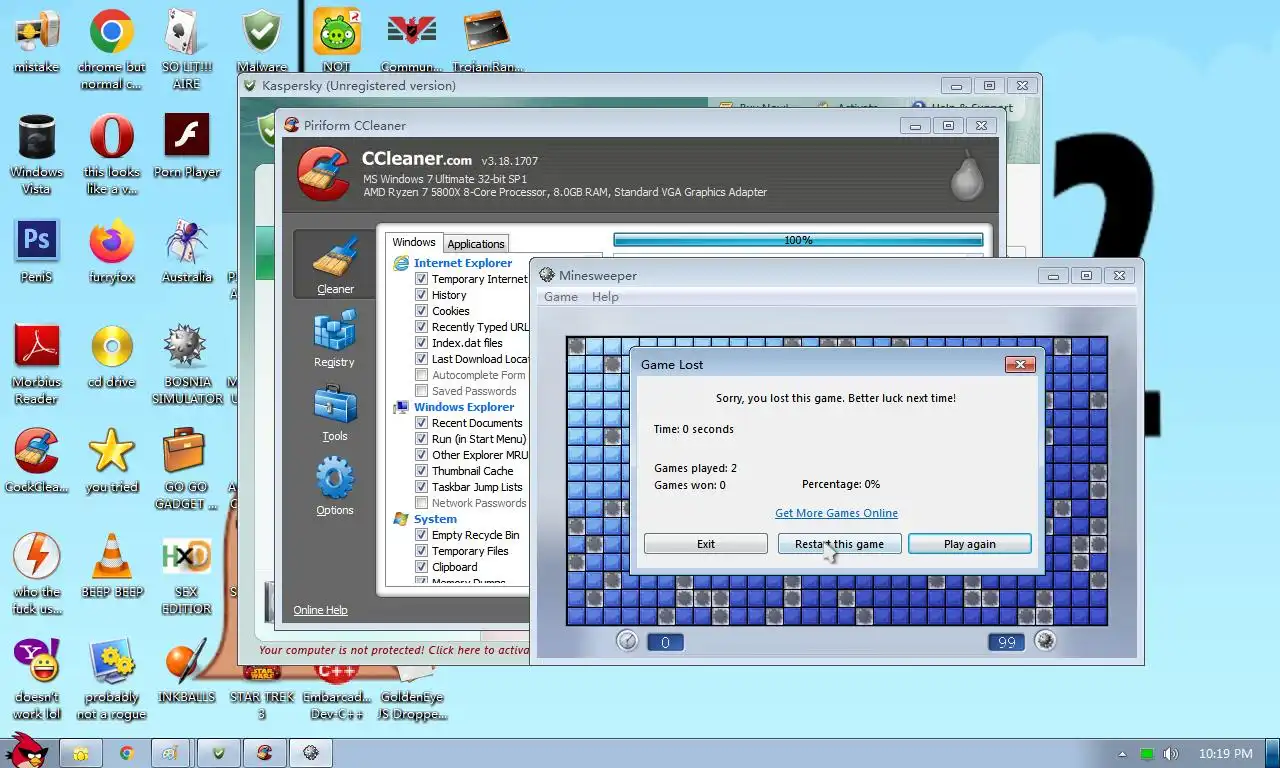Viewport: 1280px width, 768px height.
Task: Click the Exit button in Game Lost dialog
Action: tap(706, 544)
